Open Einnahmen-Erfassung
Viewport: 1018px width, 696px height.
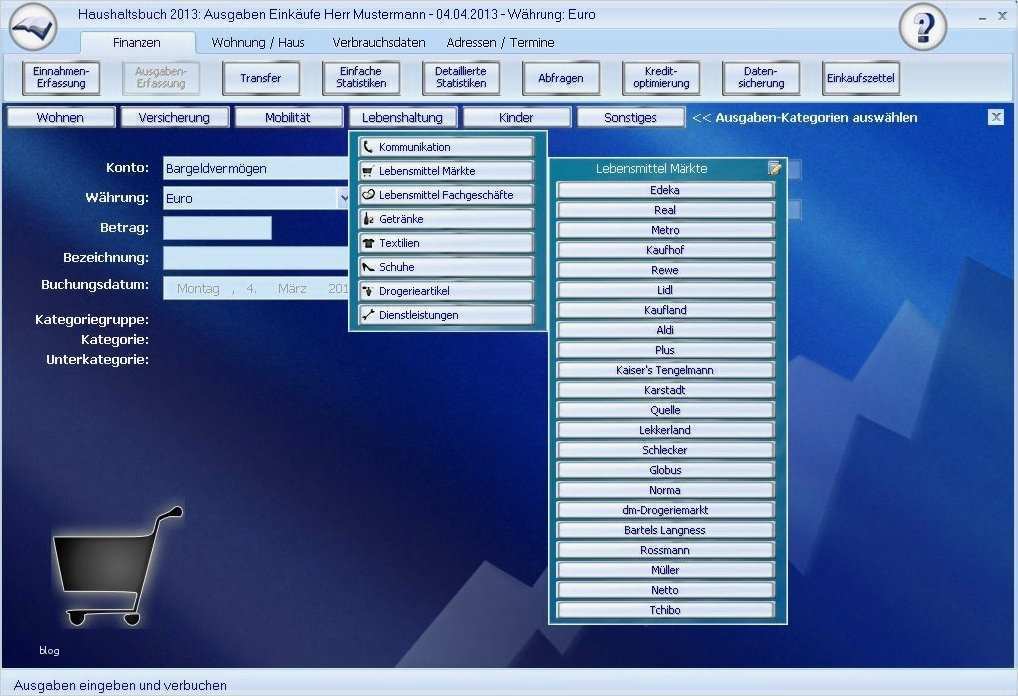(x=61, y=78)
